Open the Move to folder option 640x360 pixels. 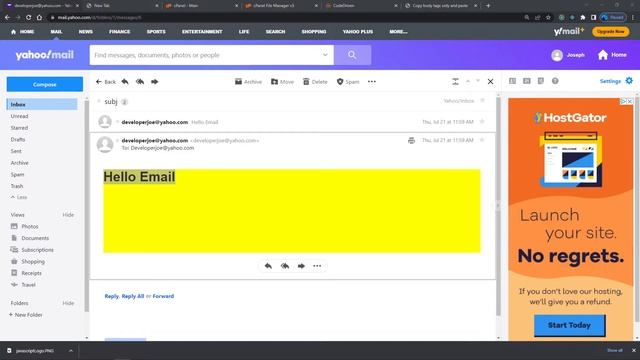[x=282, y=82]
